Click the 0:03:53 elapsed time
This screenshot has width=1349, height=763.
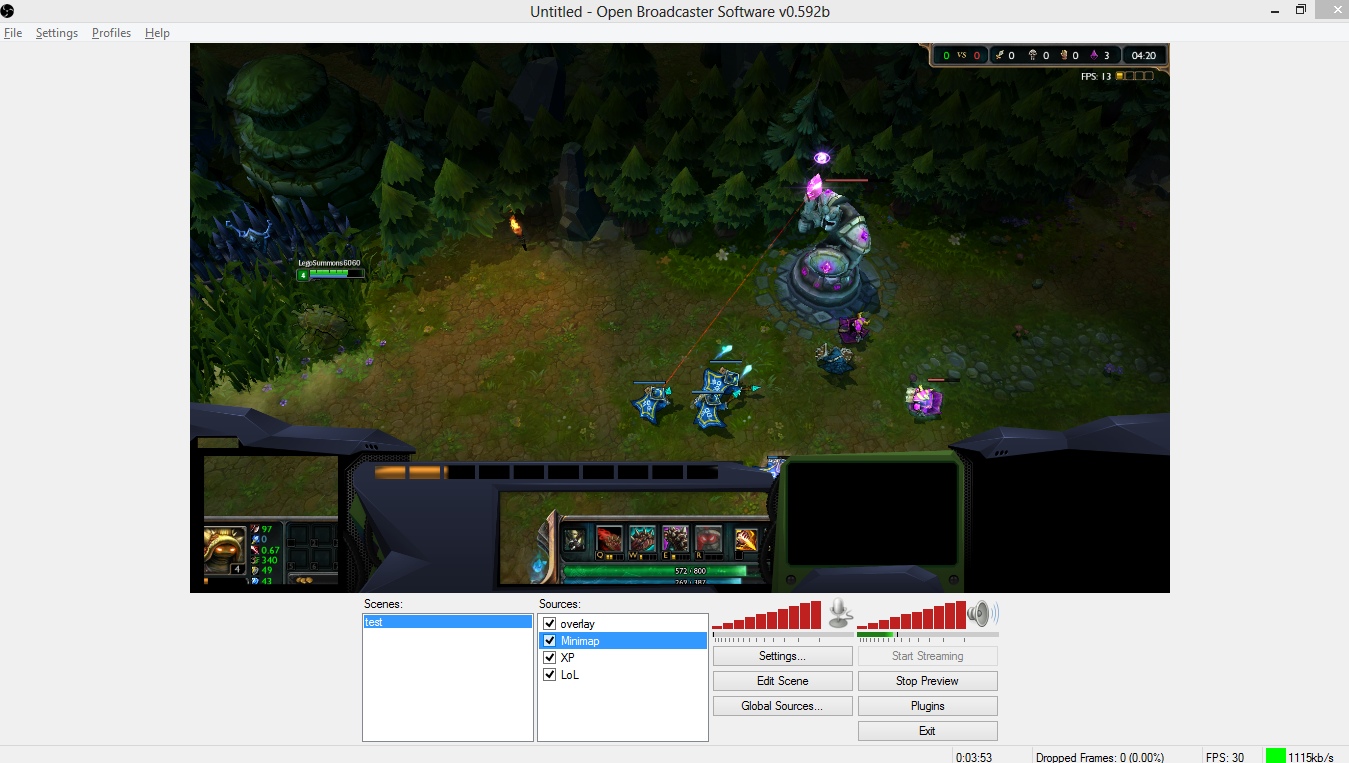pyautogui.click(x=973, y=757)
